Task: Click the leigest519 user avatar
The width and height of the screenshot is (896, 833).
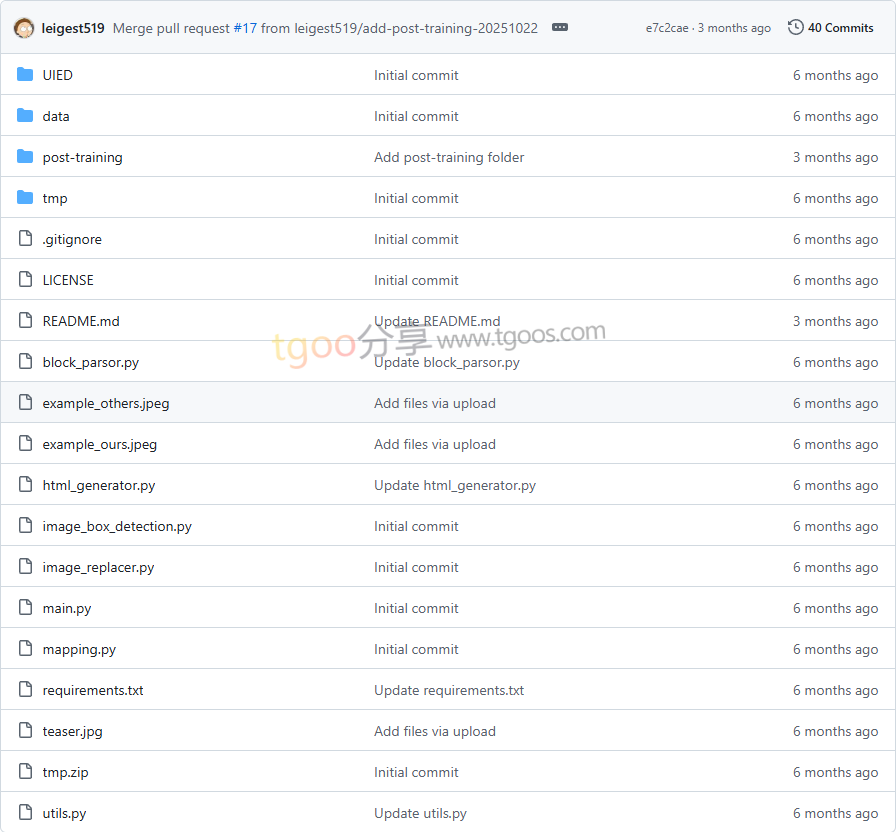Action: point(24,28)
